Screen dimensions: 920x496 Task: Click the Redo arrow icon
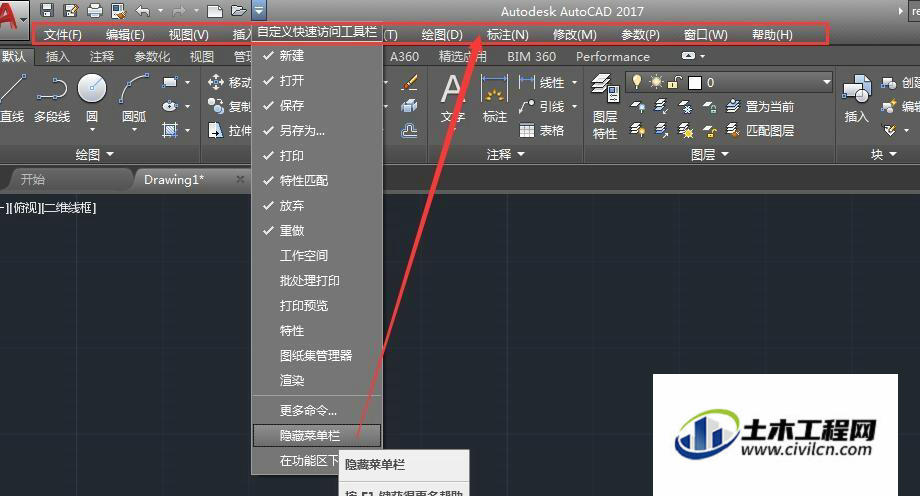coord(179,10)
